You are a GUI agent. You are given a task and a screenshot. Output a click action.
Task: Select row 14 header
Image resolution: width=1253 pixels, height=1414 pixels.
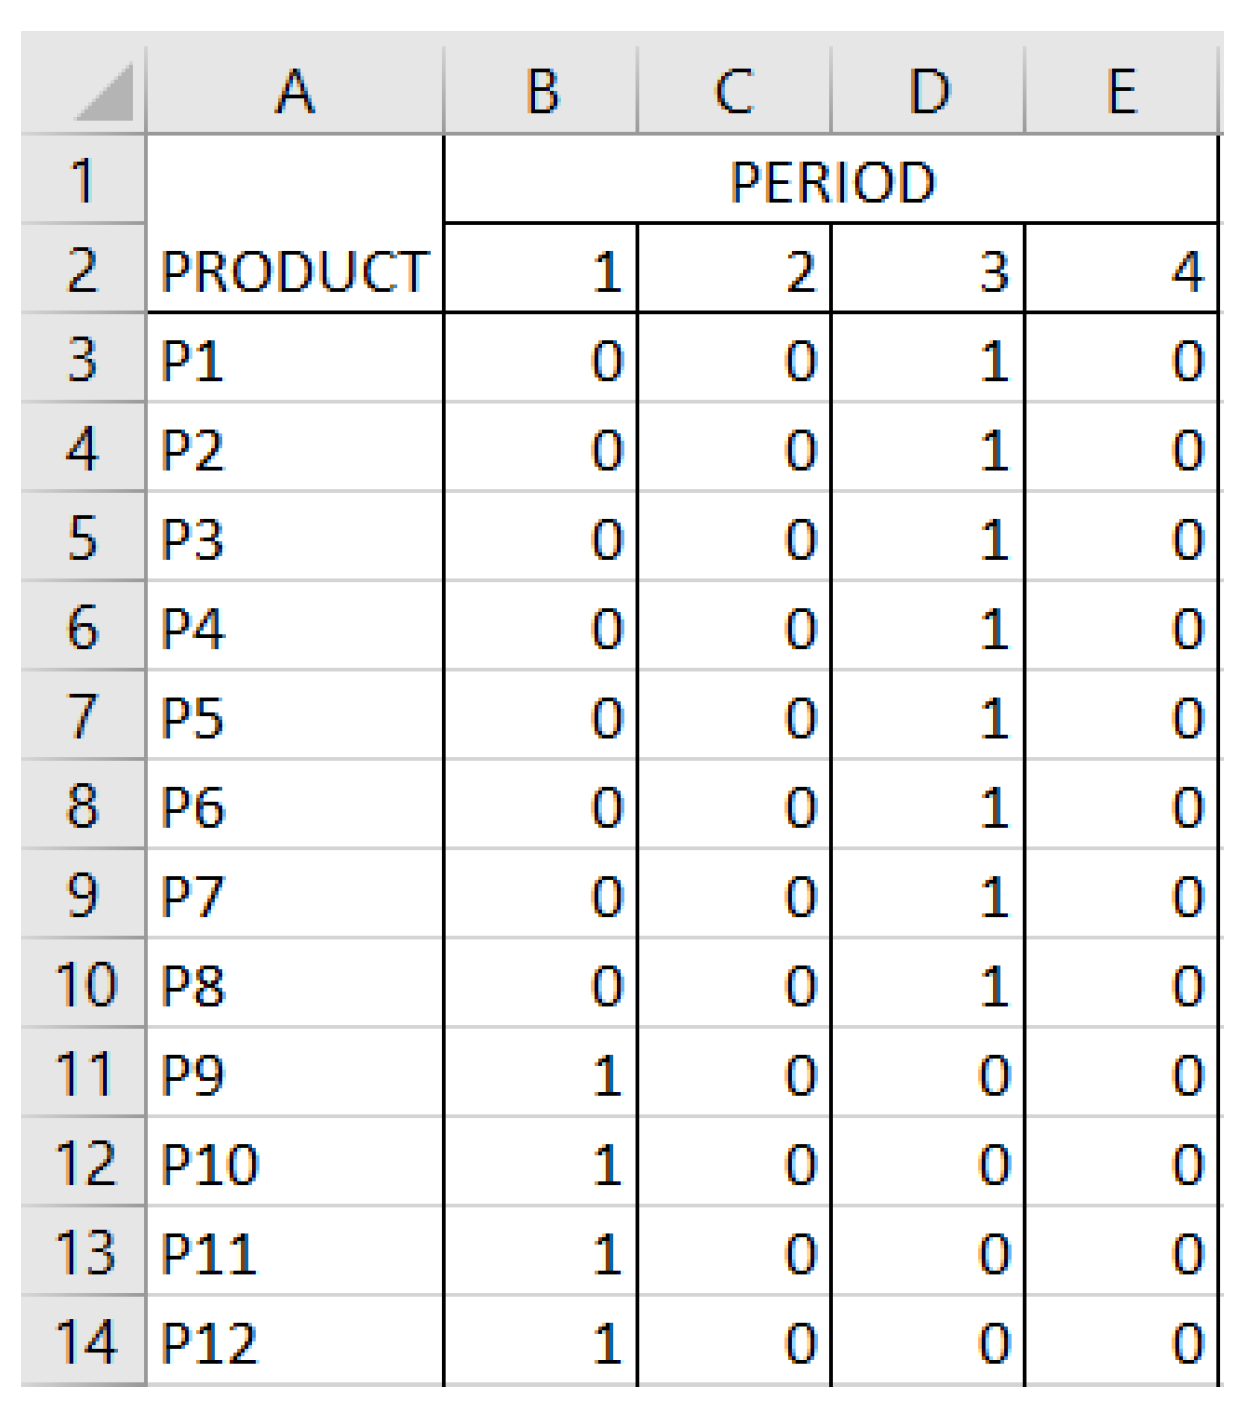coord(83,1341)
